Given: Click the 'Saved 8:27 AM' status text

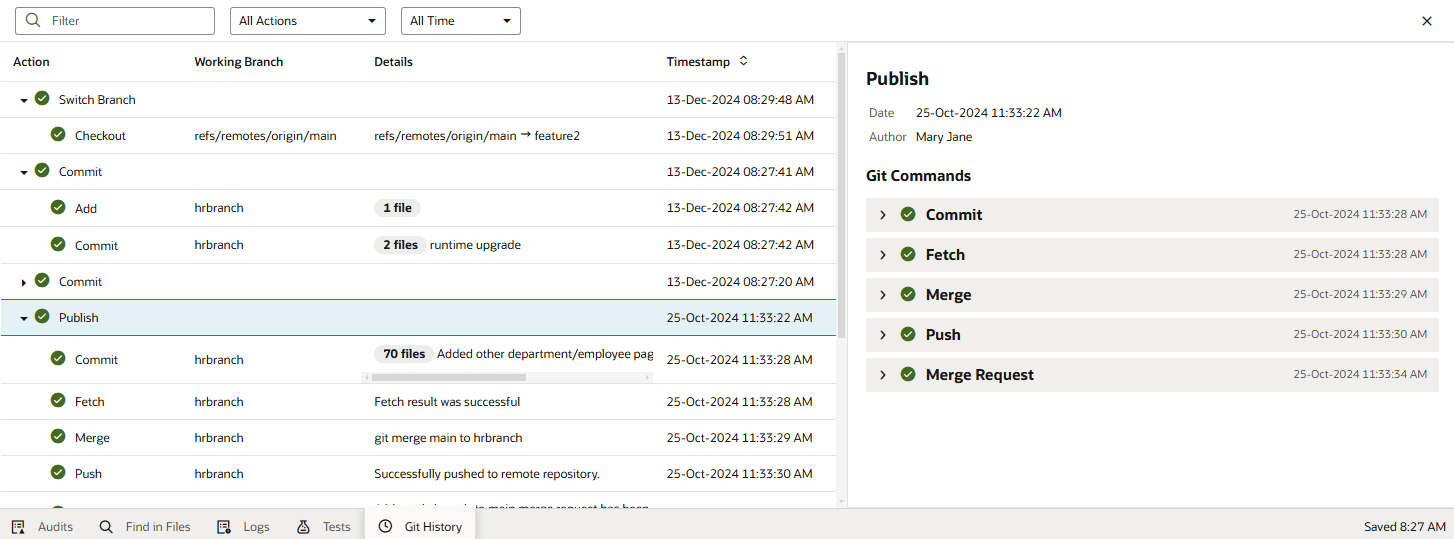Looking at the screenshot, I should pos(1404,527).
